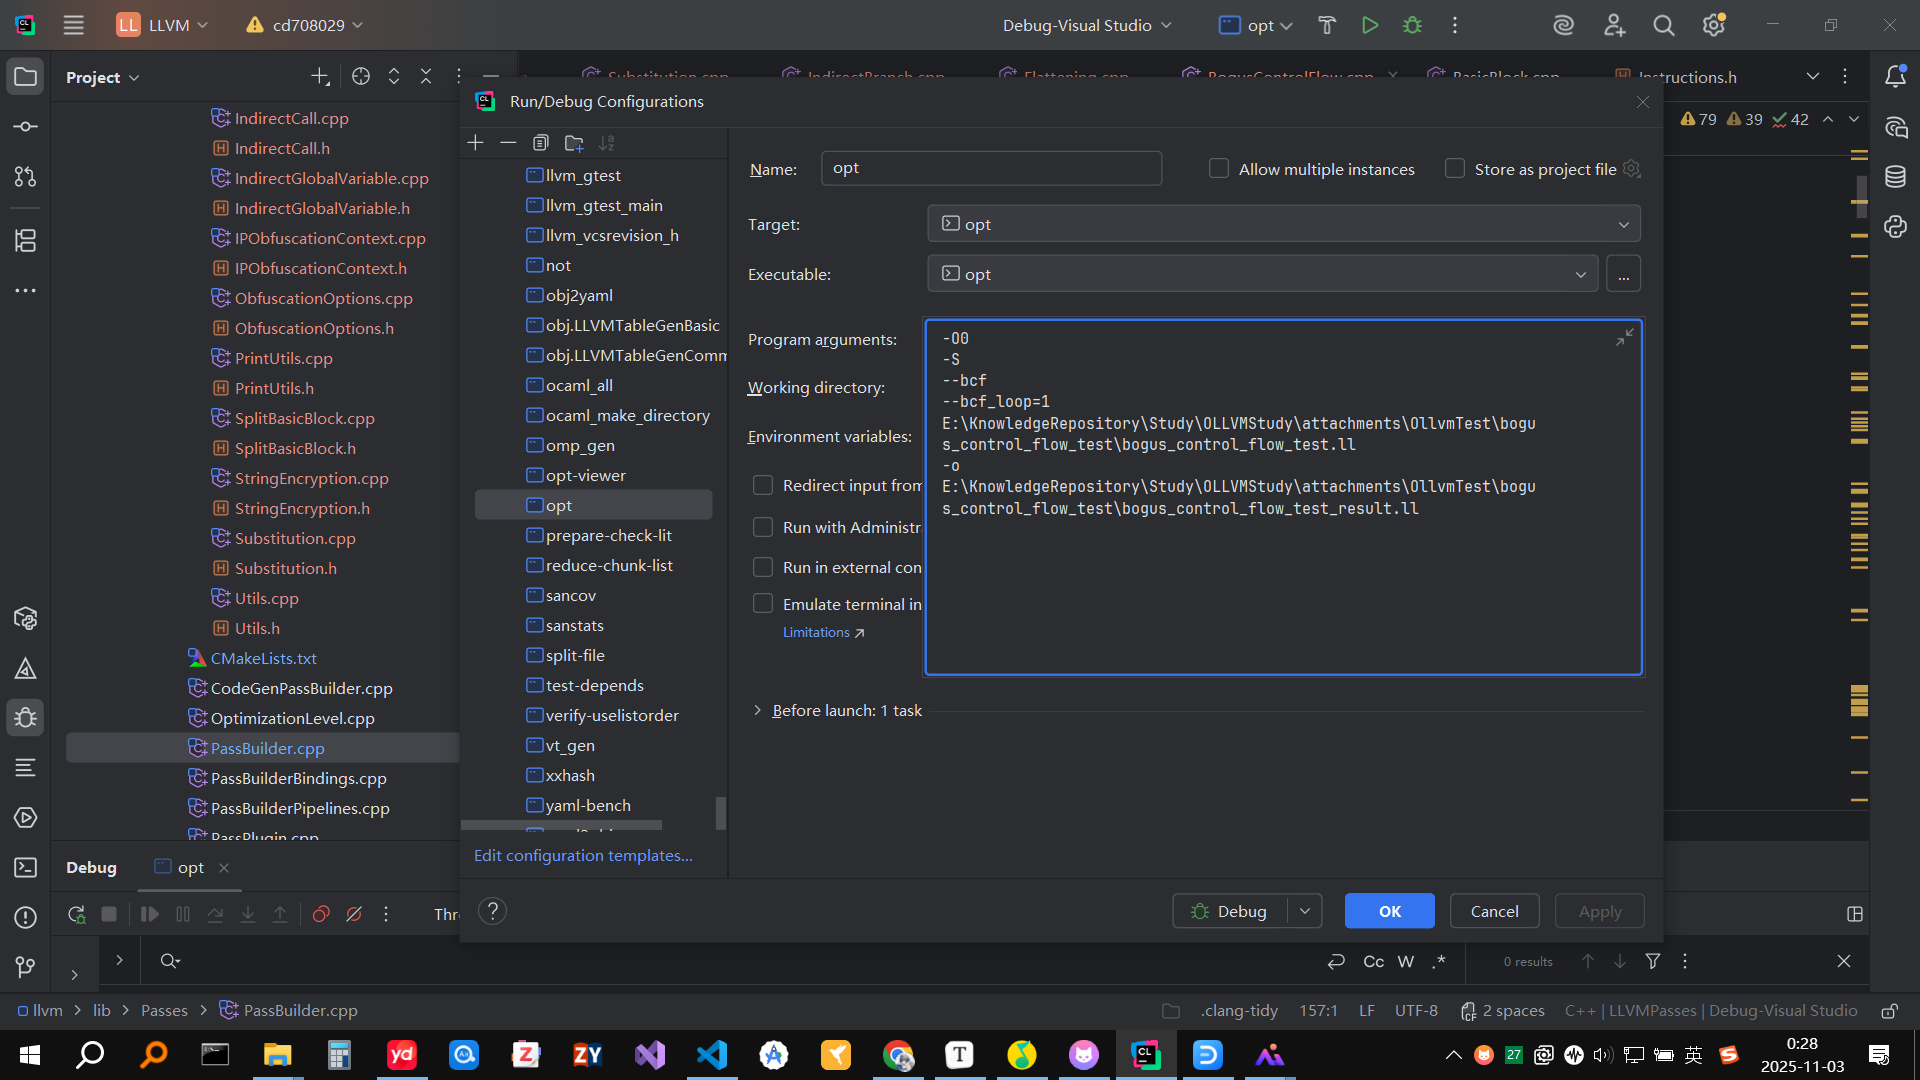Check Store as project file option

(x=1455, y=169)
